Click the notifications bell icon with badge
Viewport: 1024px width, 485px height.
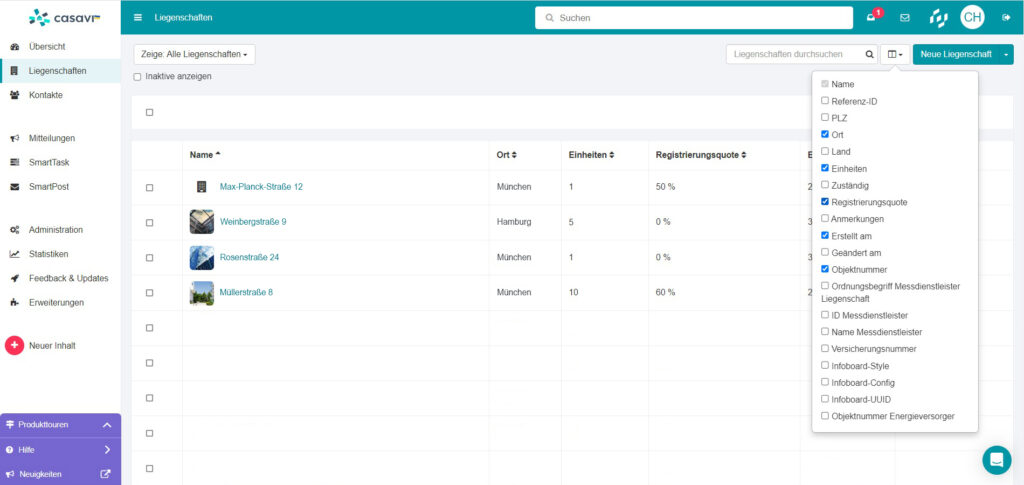coord(872,17)
